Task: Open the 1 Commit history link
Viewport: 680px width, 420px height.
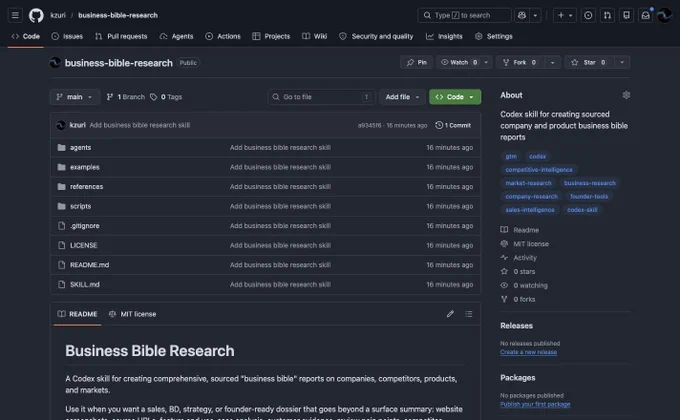Action: [453, 125]
